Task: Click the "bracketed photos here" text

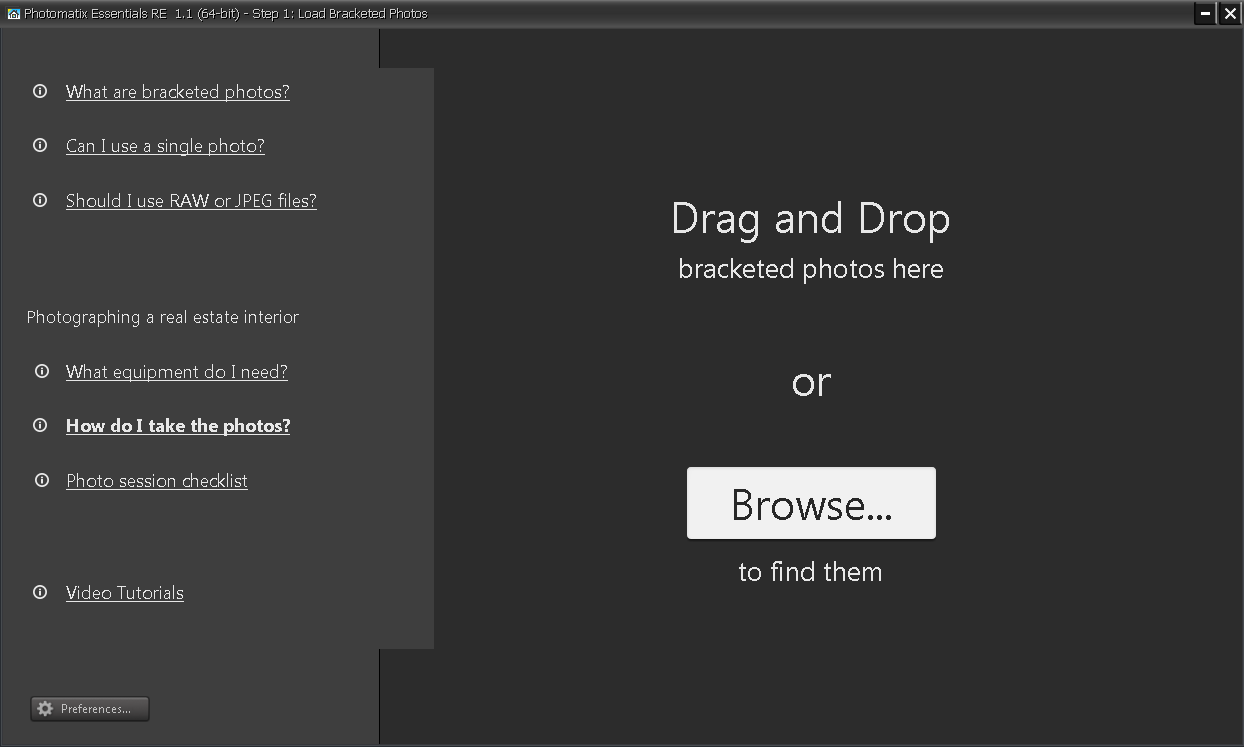Action: [x=811, y=269]
